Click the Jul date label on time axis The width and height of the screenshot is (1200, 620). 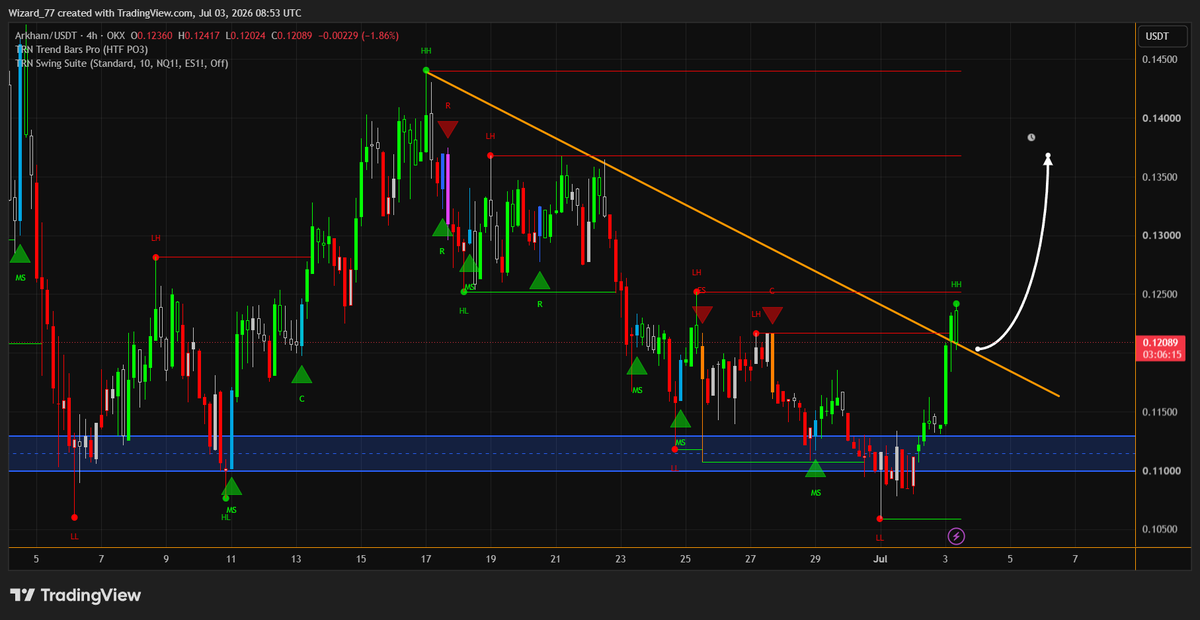[x=880, y=558]
